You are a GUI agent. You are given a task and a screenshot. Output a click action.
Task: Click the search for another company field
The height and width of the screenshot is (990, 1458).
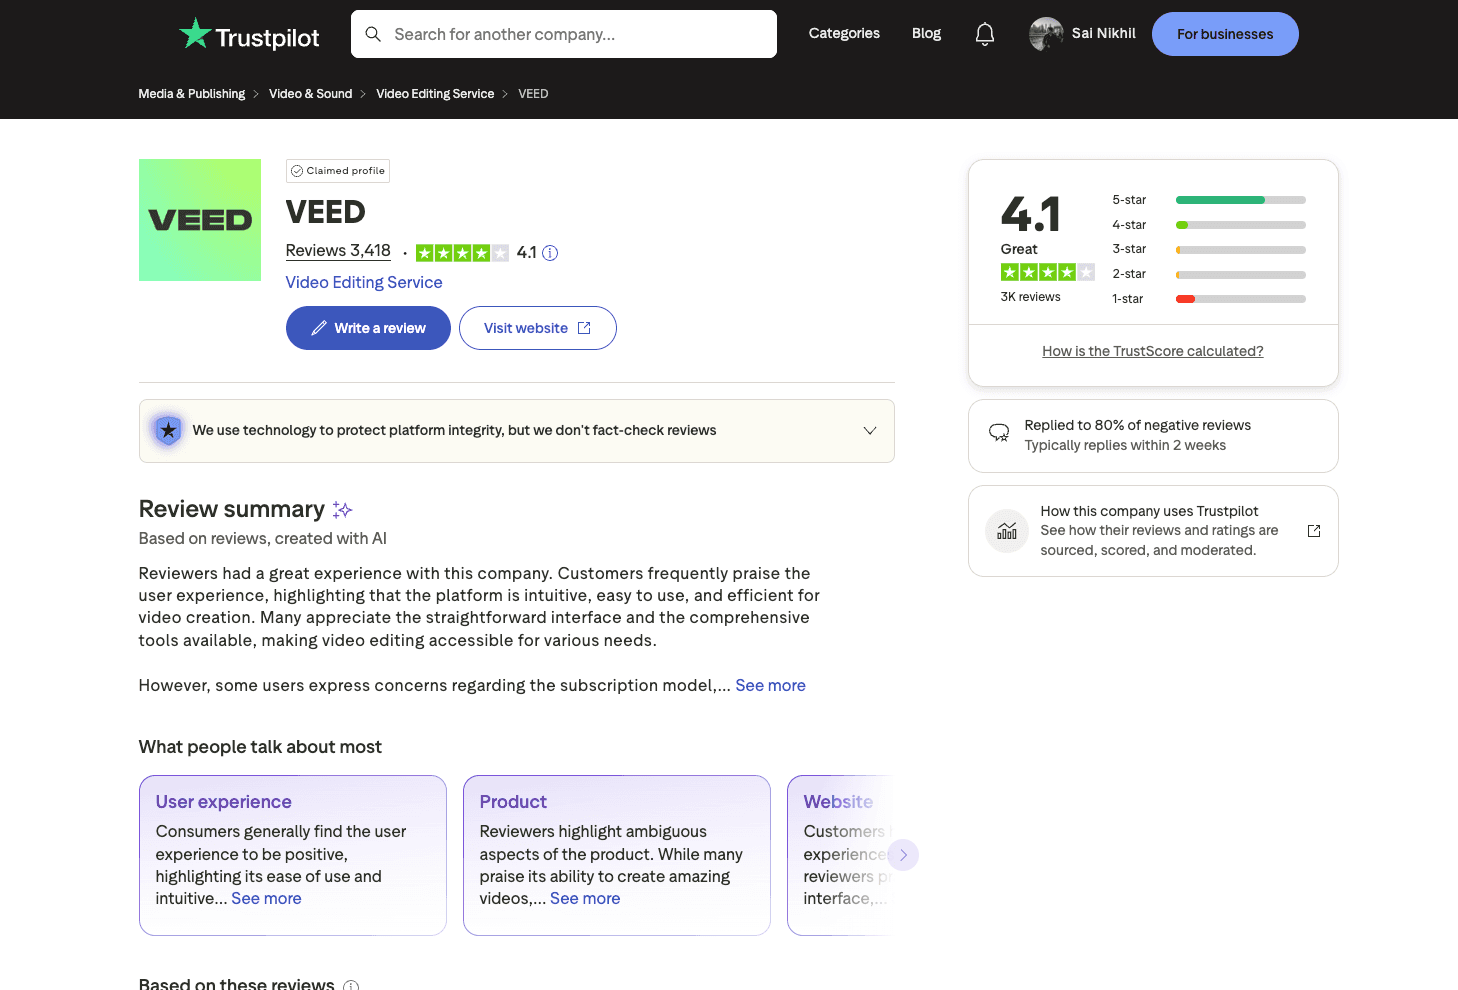click(x=564, y=34)
